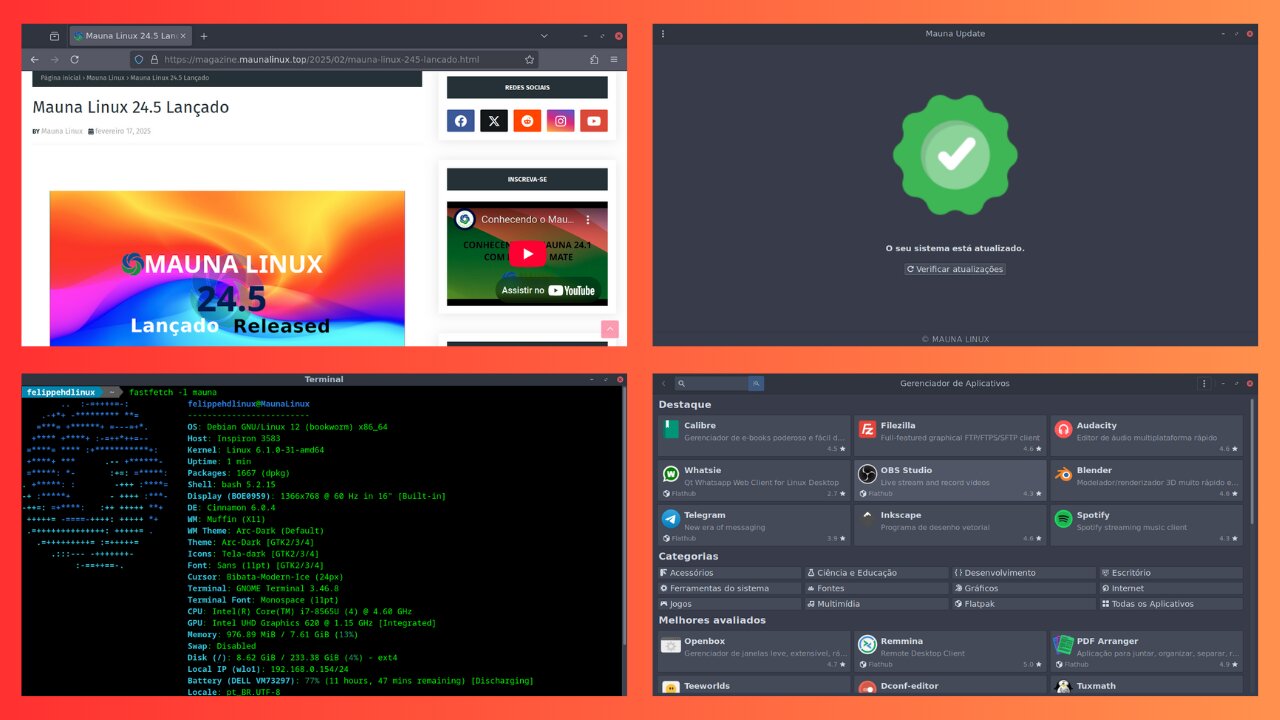Select Todas os Aplicativos category
Viewport: 1280px width, 720px height.
coord(1171,604)
